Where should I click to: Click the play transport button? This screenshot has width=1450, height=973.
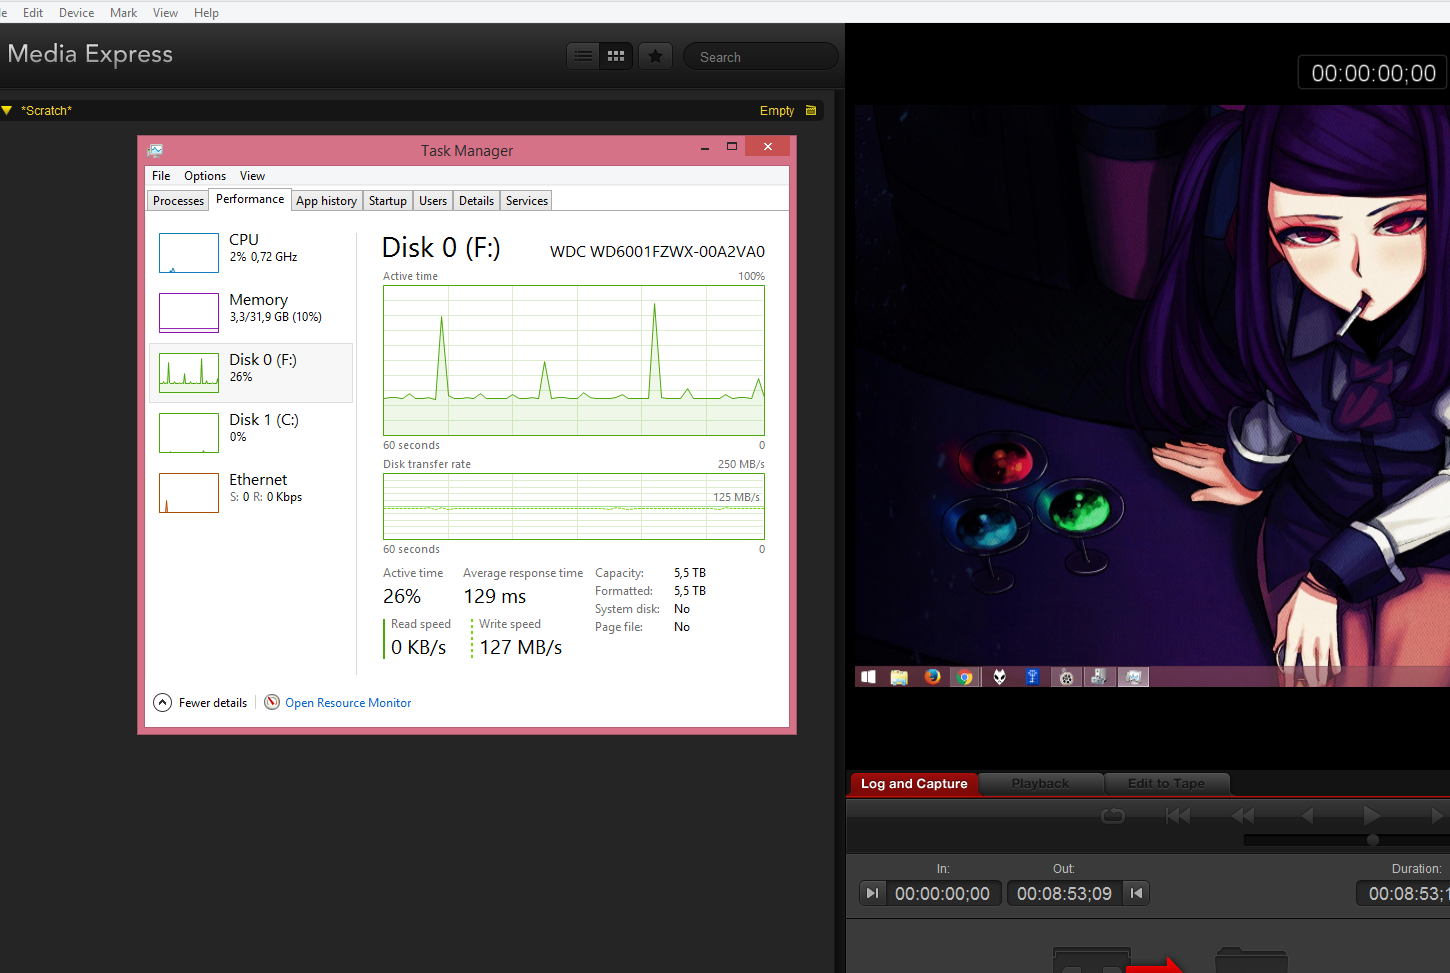pos(1372,816)
